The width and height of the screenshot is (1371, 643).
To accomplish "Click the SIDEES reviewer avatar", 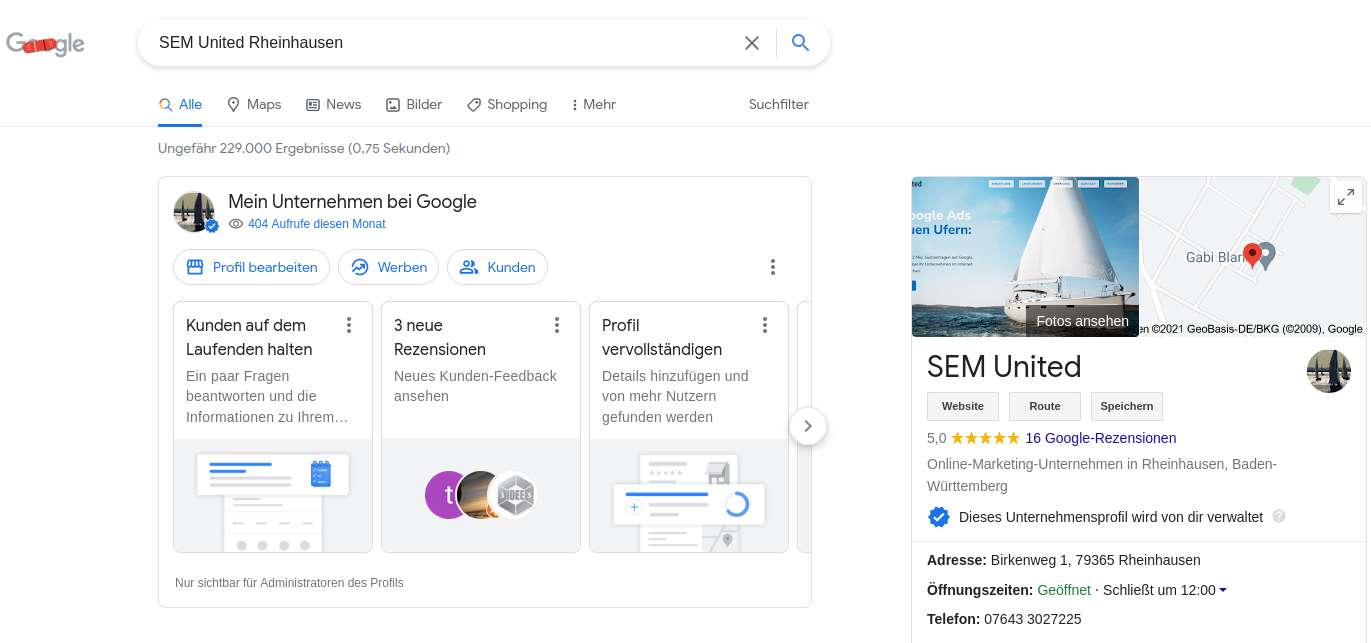I will [517, 495].
